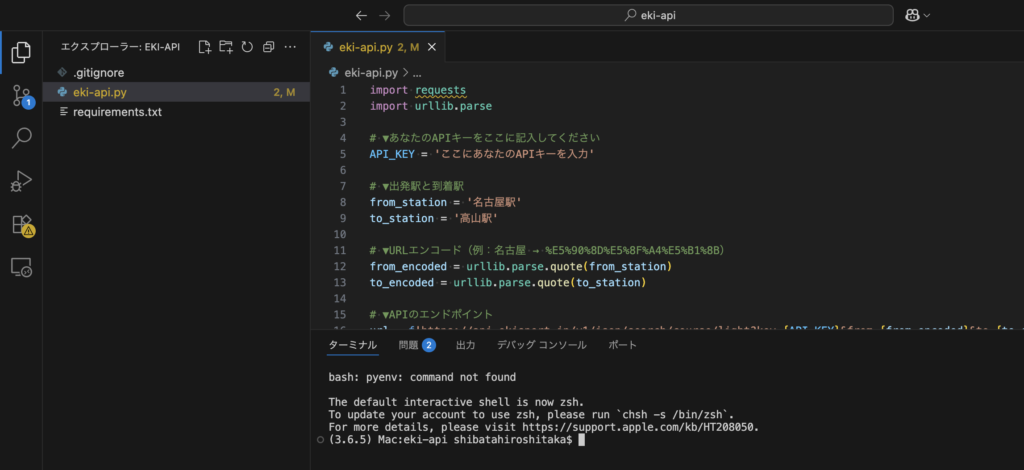The image size is (1024, 470).
Task: Click the 'import urllib.parse' code line
Action: tap(431, 106)
